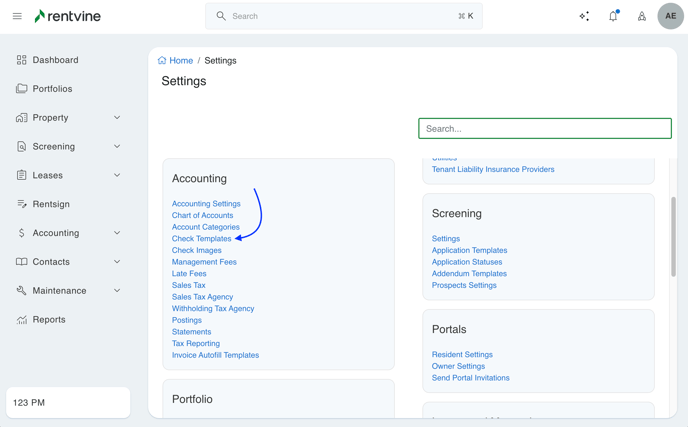
Task: Click the AI sparkle icon
Action: [584, 16]
